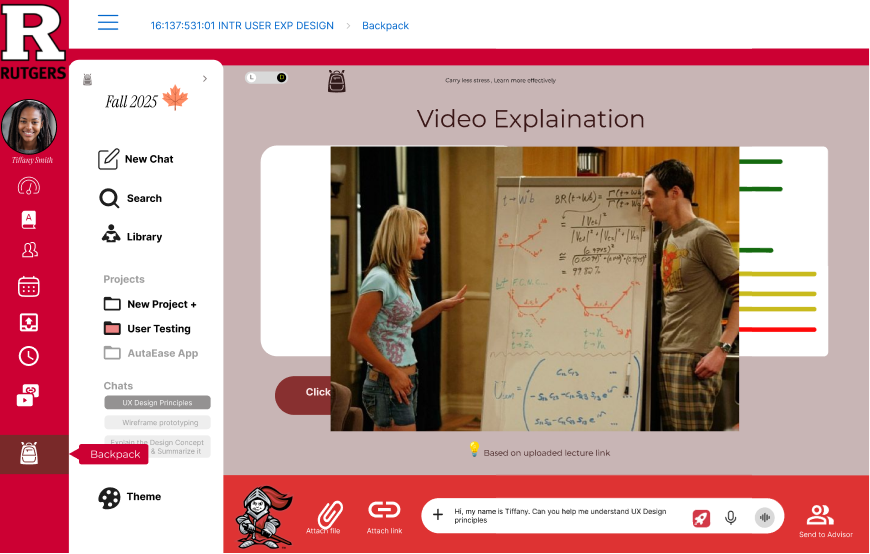Open the User Testing project folder

point(147,329)
